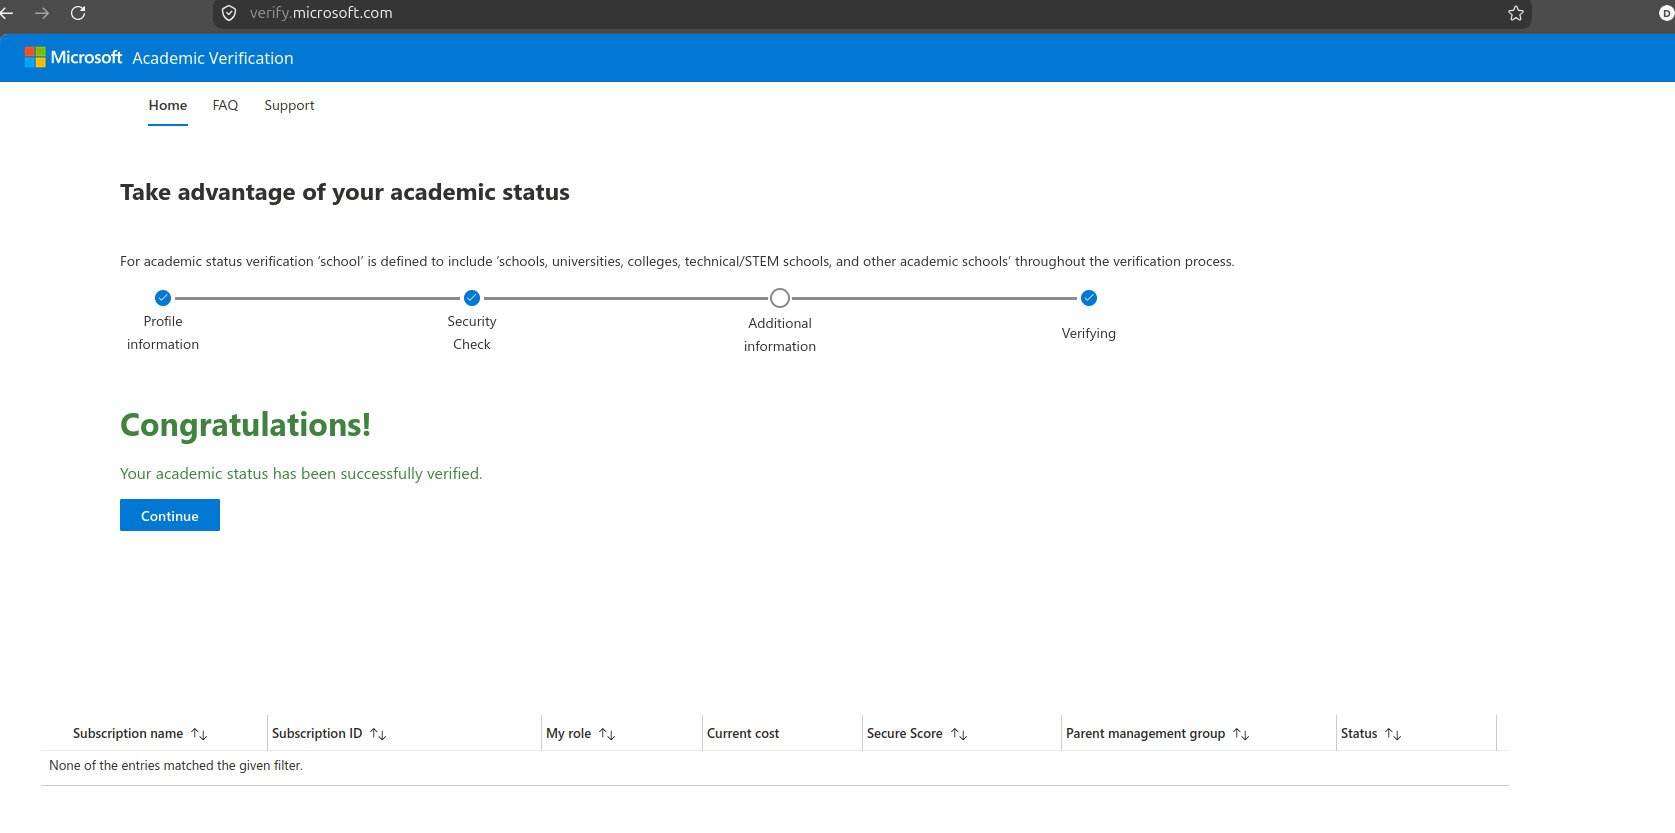Click the Secure Score column header text
The height and width of the screenshot is (833, 1675).
click(905, 733)
